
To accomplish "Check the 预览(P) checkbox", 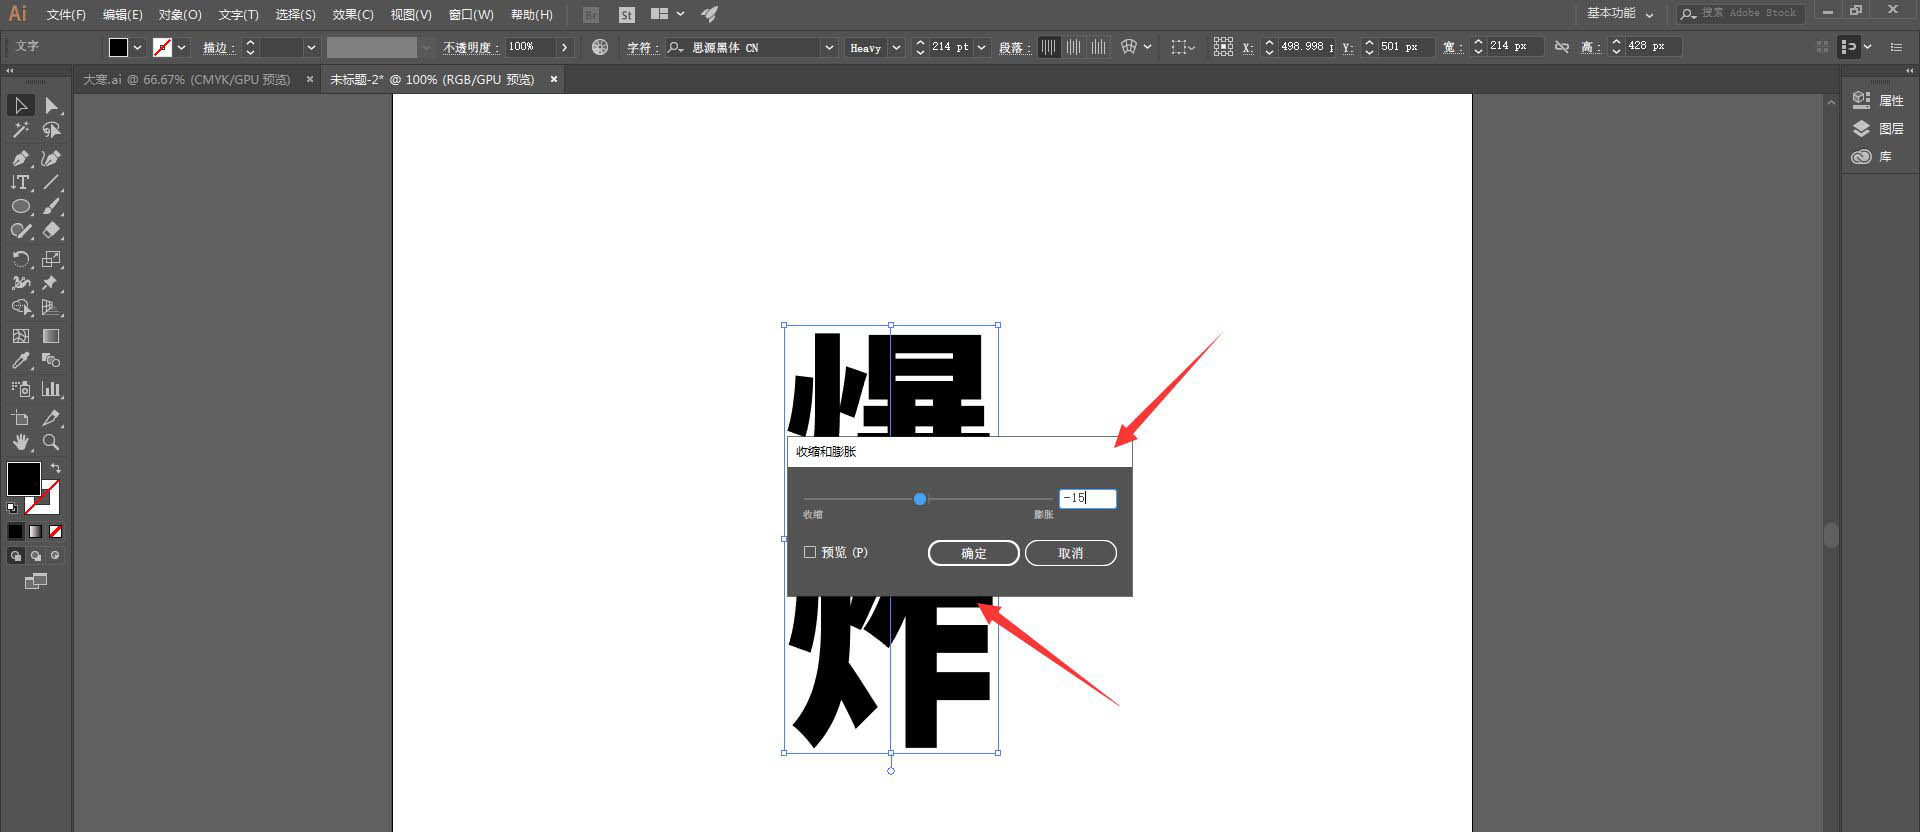I will click(x=810, y=552).
